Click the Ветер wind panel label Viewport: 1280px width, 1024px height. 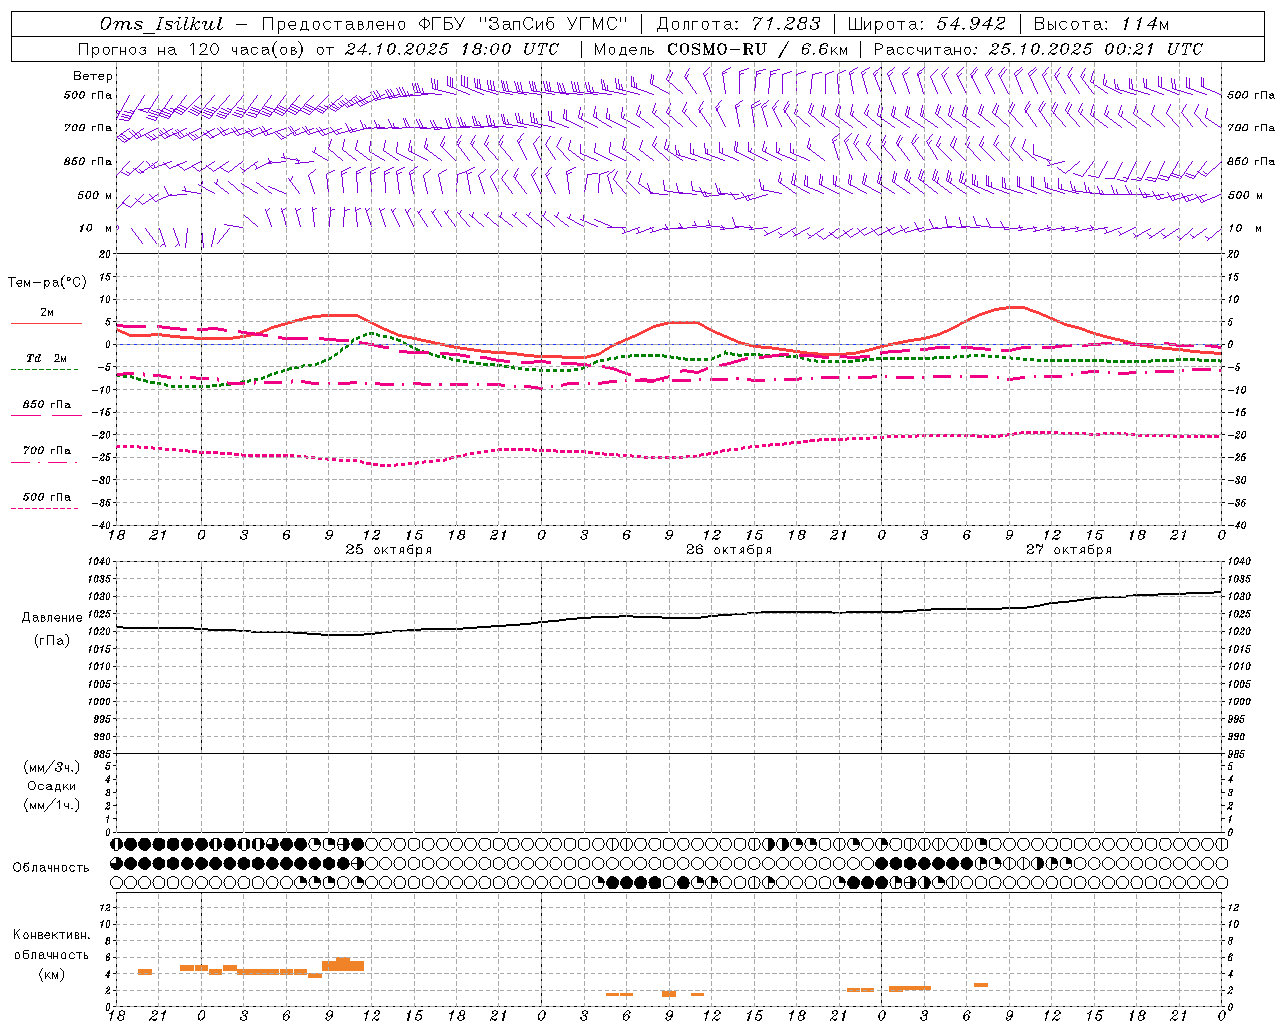click(x=93, y=76)
